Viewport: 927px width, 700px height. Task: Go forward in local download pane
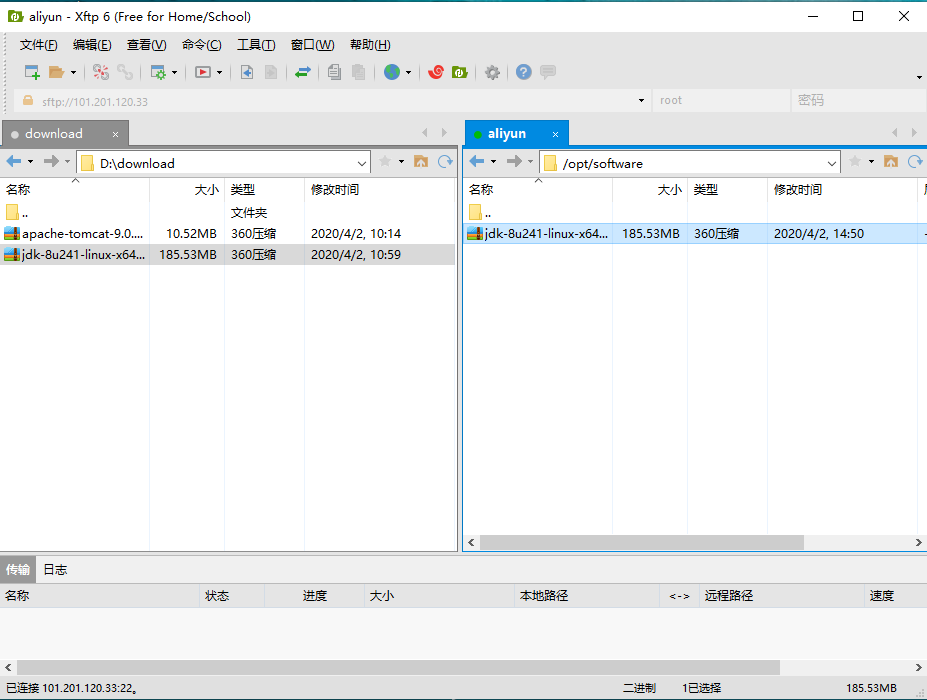51,161
